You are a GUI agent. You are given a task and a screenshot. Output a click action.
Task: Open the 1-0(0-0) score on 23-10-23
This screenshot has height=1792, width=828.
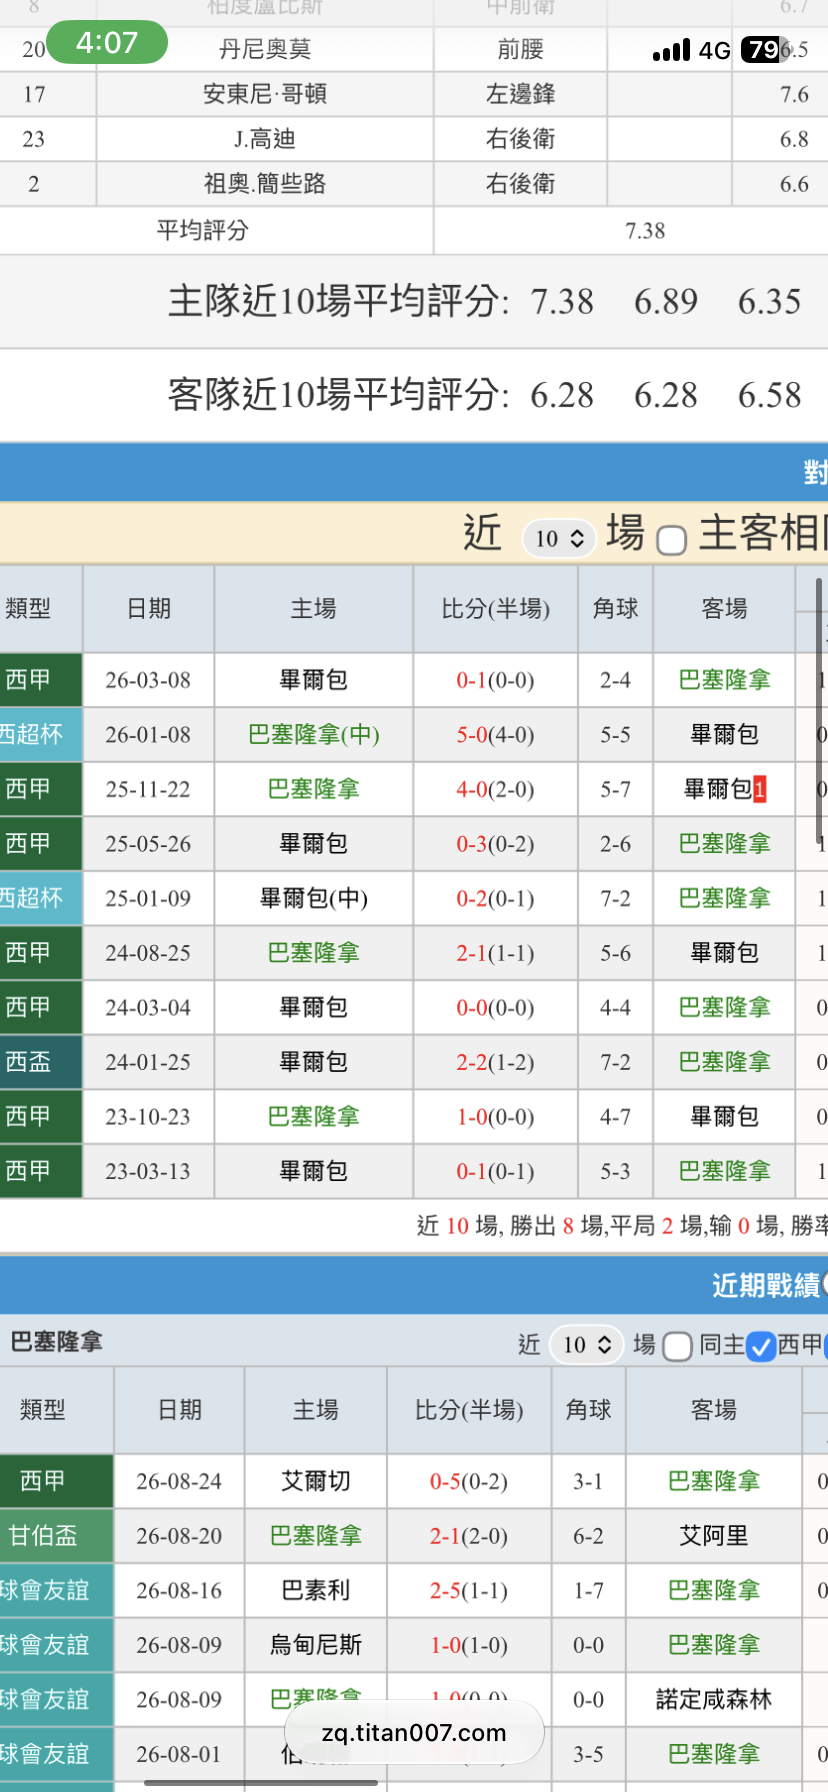point(495,1116)
